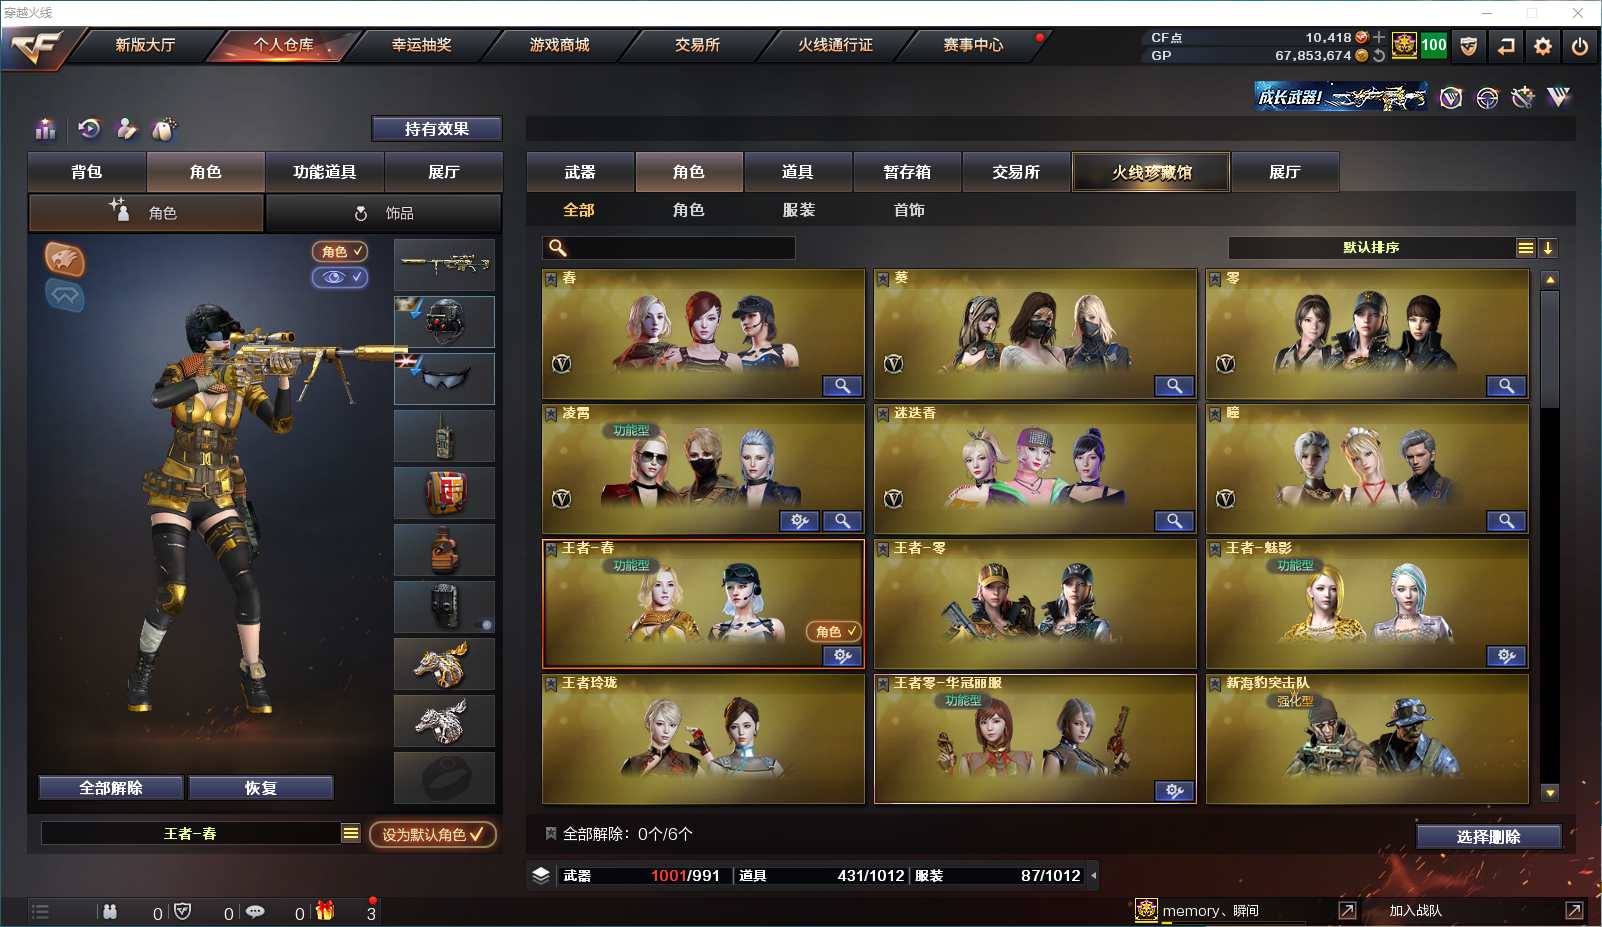Click the ranking podium icon above 背包
This screenshot has width=1602, height=927.
pos(46,129)
